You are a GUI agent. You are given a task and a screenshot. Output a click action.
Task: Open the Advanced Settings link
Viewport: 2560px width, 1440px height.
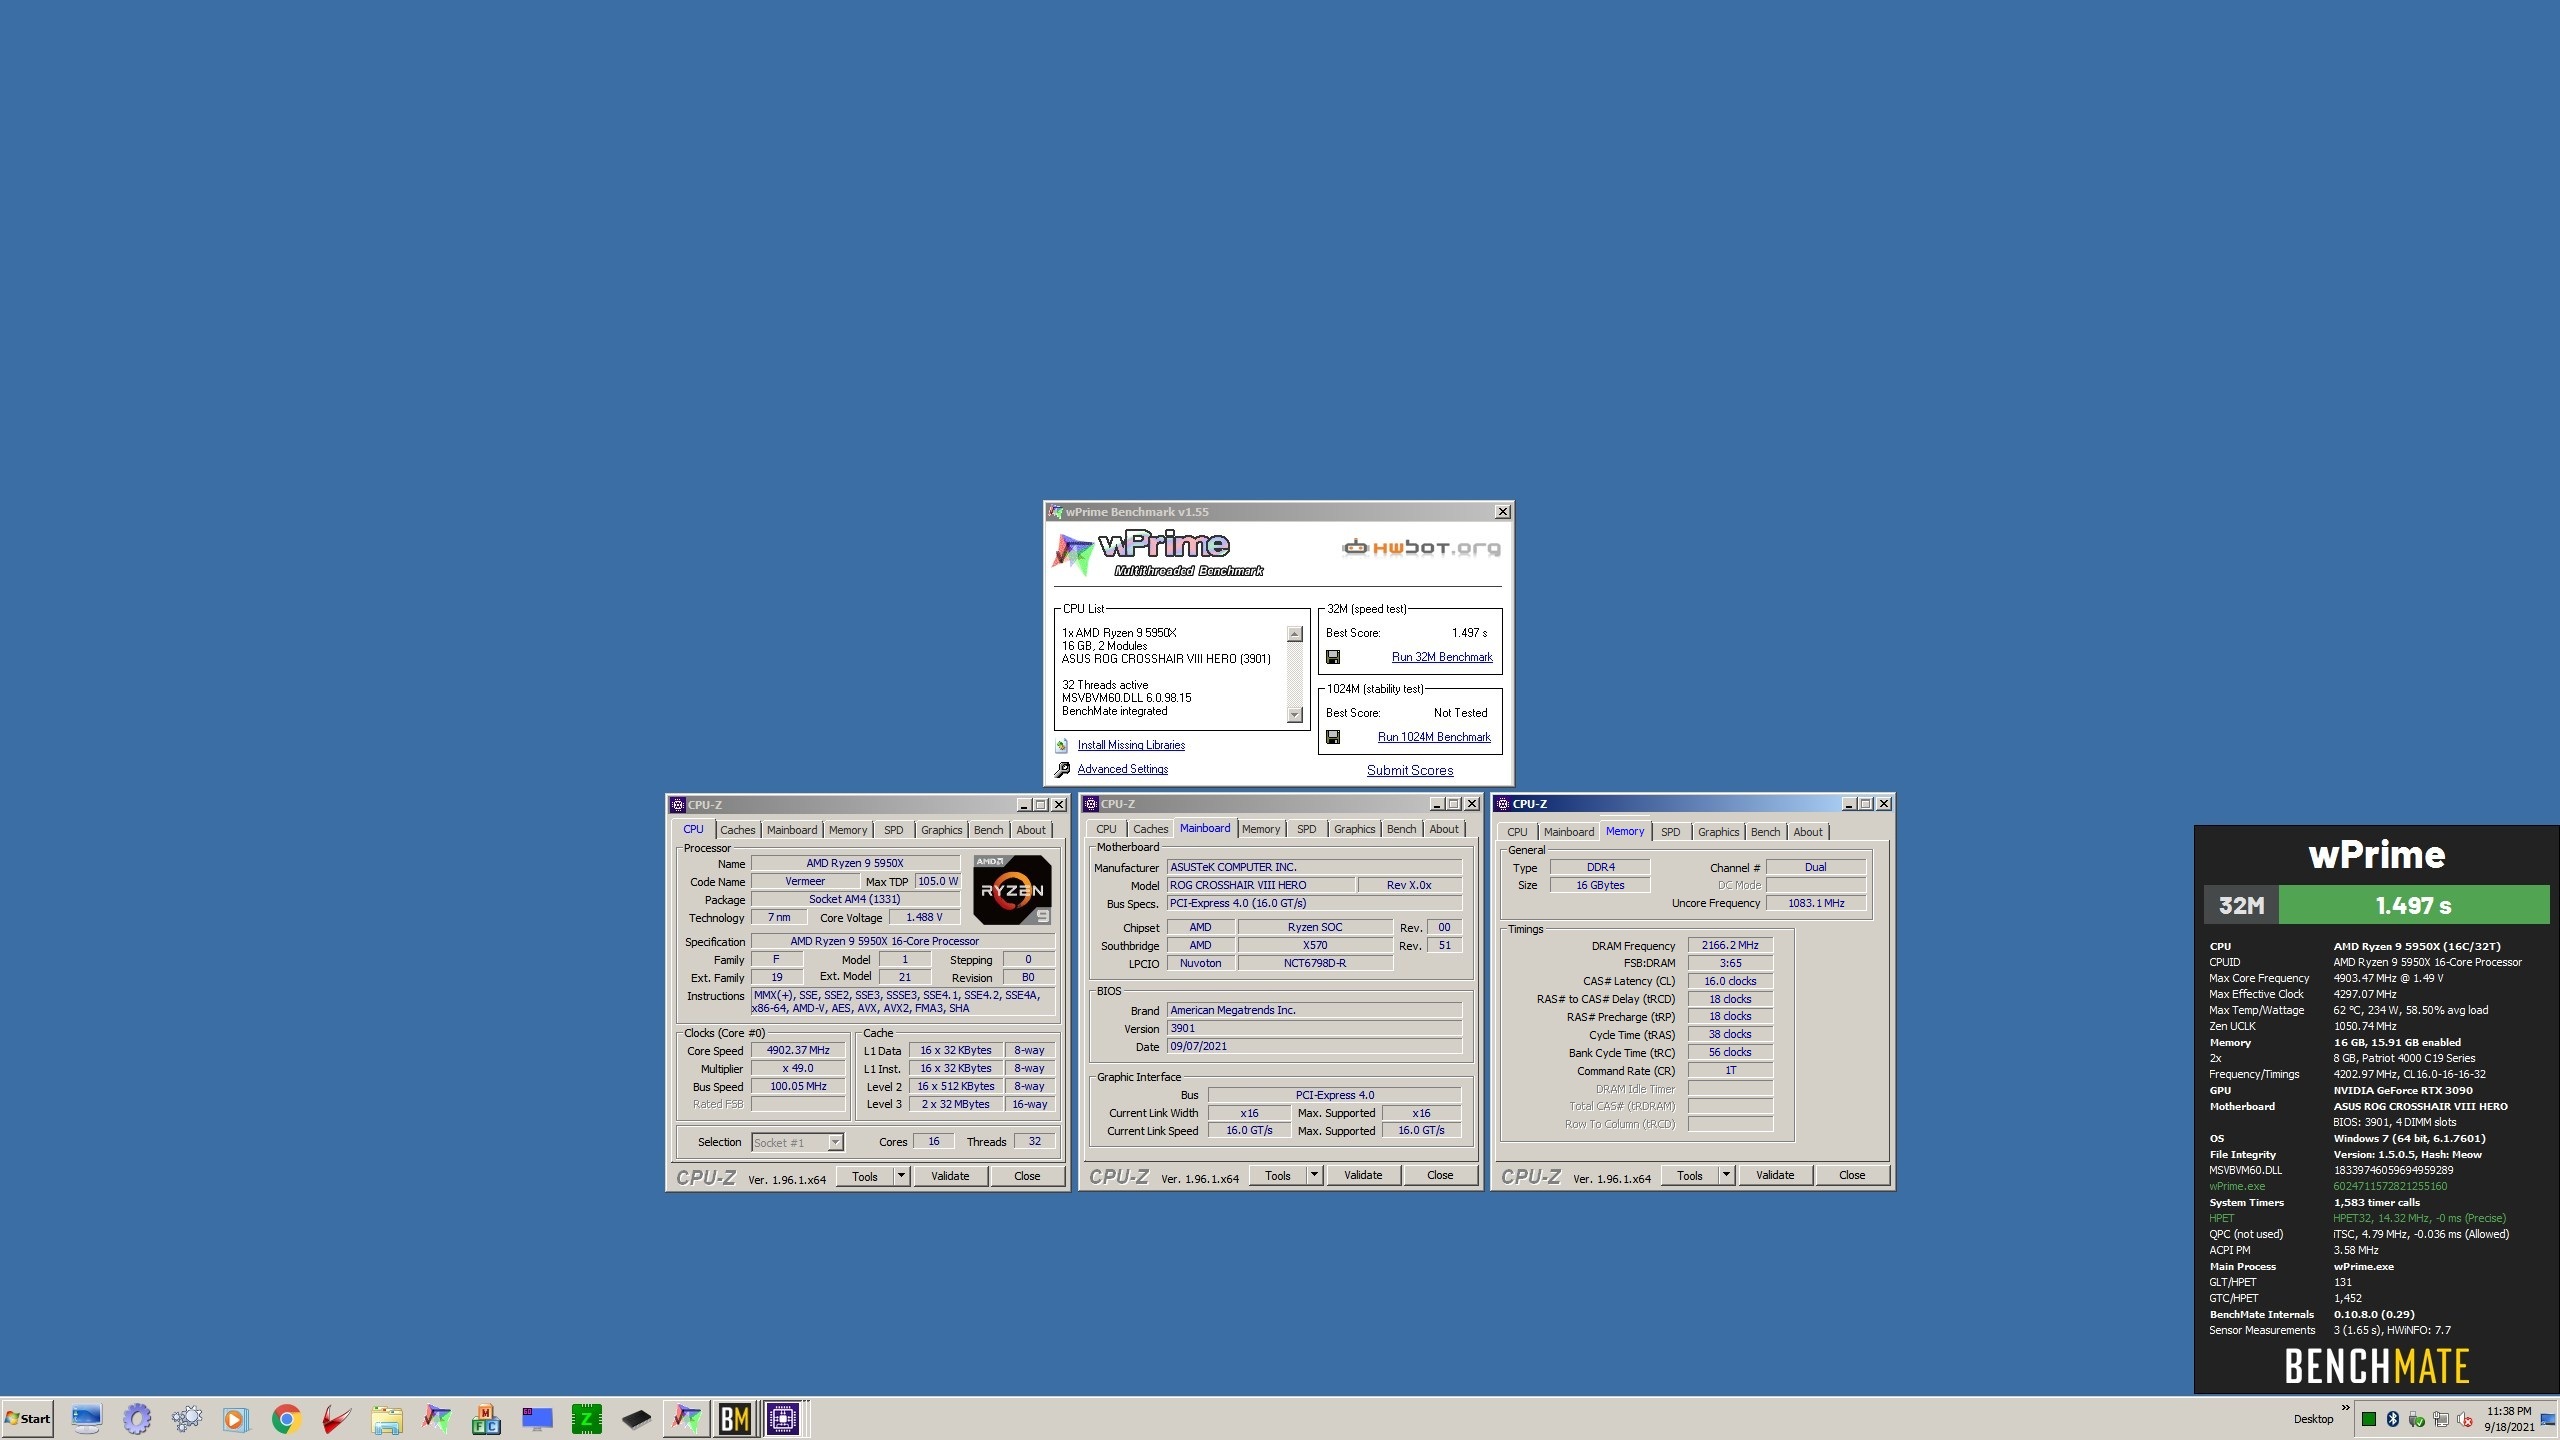[1122, 770]
